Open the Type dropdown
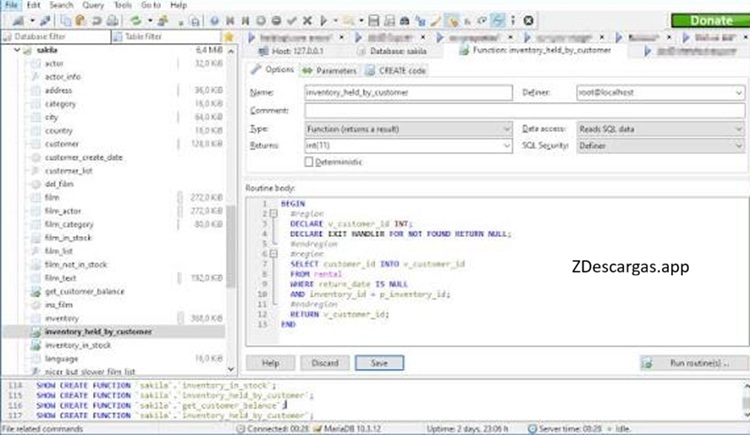750x435 pixels. (x=506, y=129)
